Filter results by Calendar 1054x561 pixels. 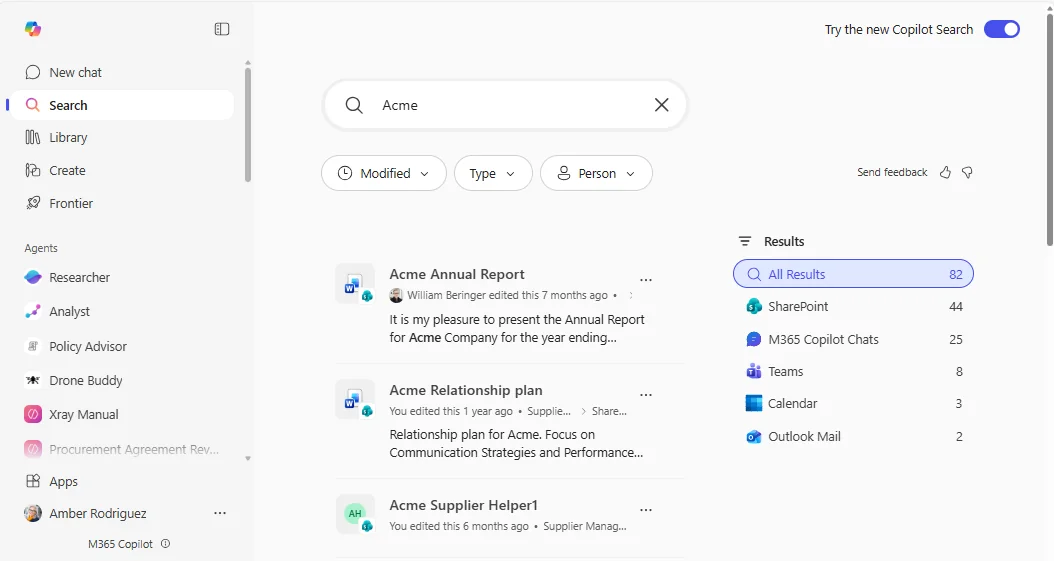(x=853, y=404)
